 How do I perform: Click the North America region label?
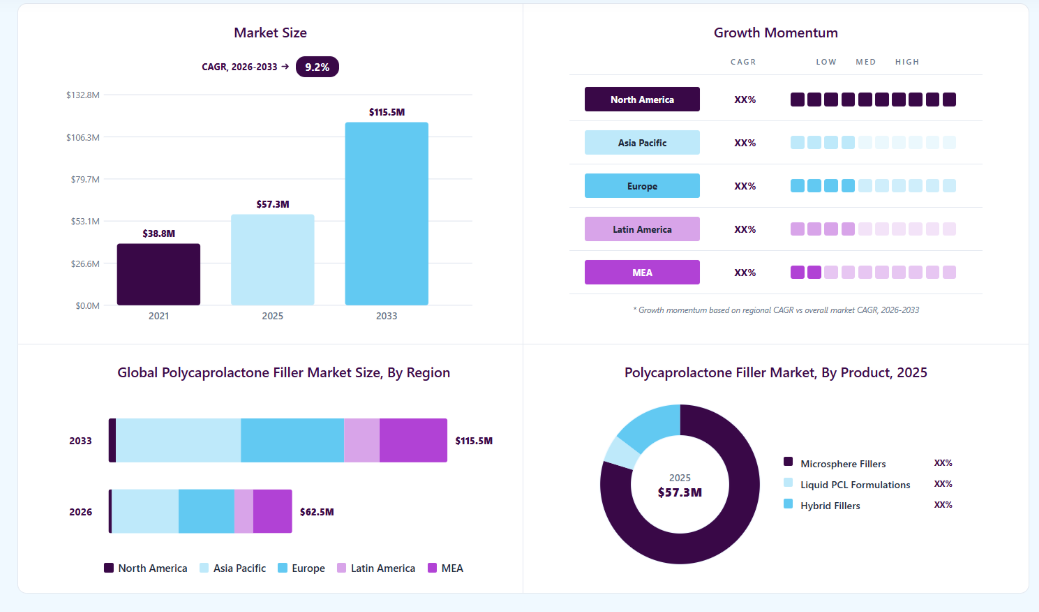642,99
